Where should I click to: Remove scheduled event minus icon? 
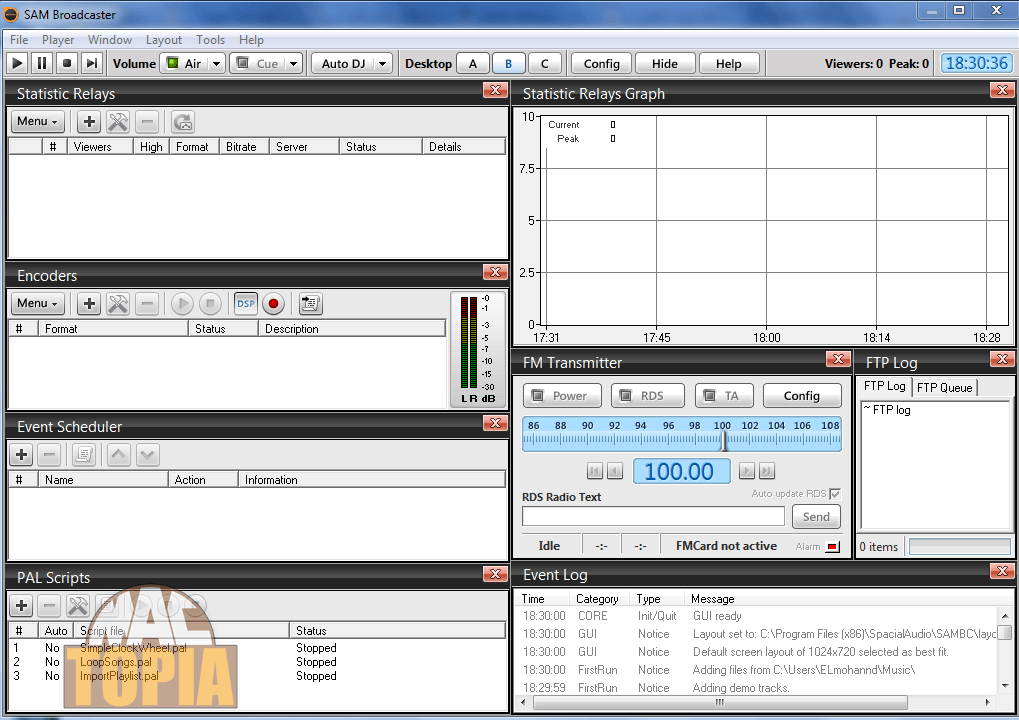pos(49,455)
